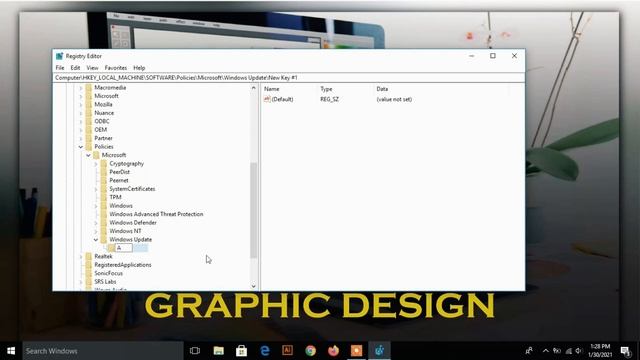Select the SonicFocus folder icon
The height and width of the screenshot is (360, 640).
[x=89, y=273]
